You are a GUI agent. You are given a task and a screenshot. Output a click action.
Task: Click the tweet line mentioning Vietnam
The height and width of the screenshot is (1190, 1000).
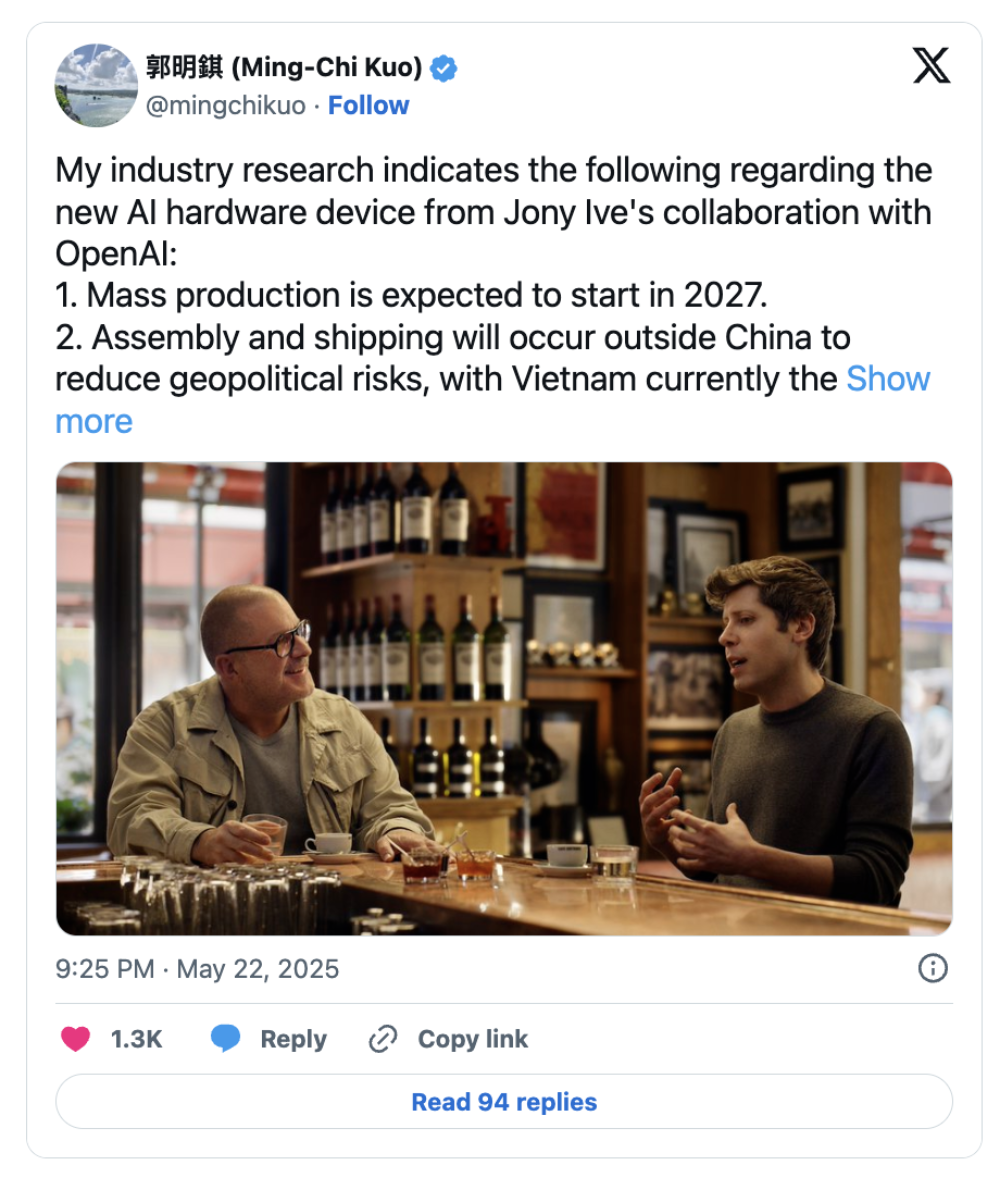pyautogui.click(x=446, y=379)
